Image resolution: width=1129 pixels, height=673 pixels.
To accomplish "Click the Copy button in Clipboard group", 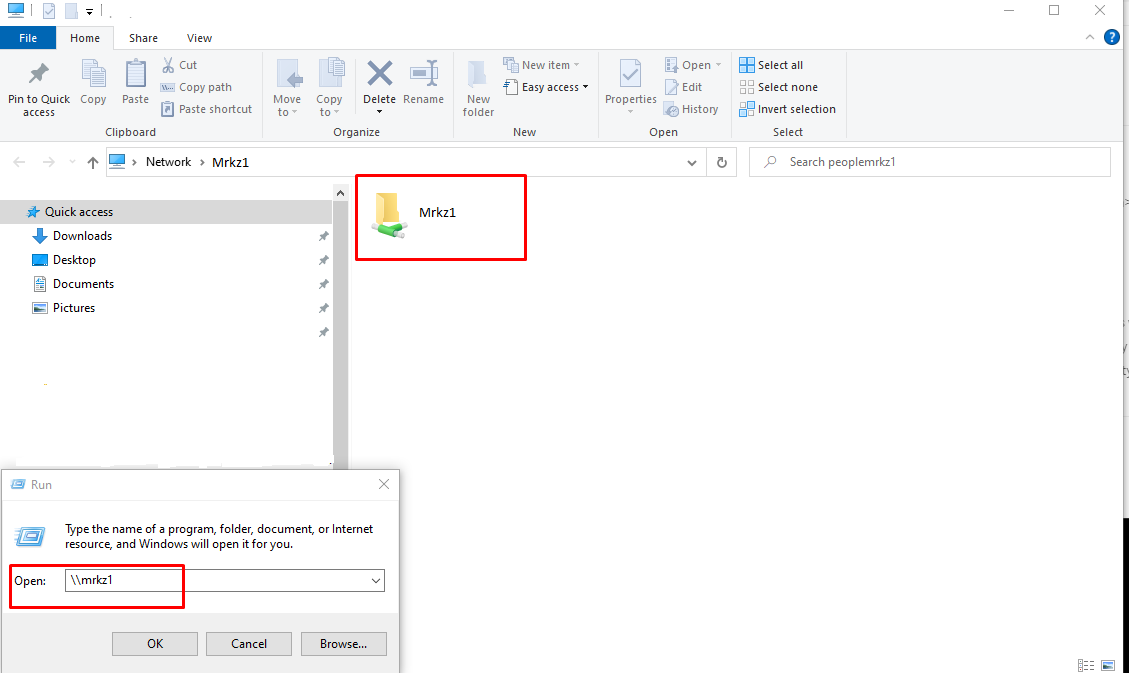I will pos(93,83).
